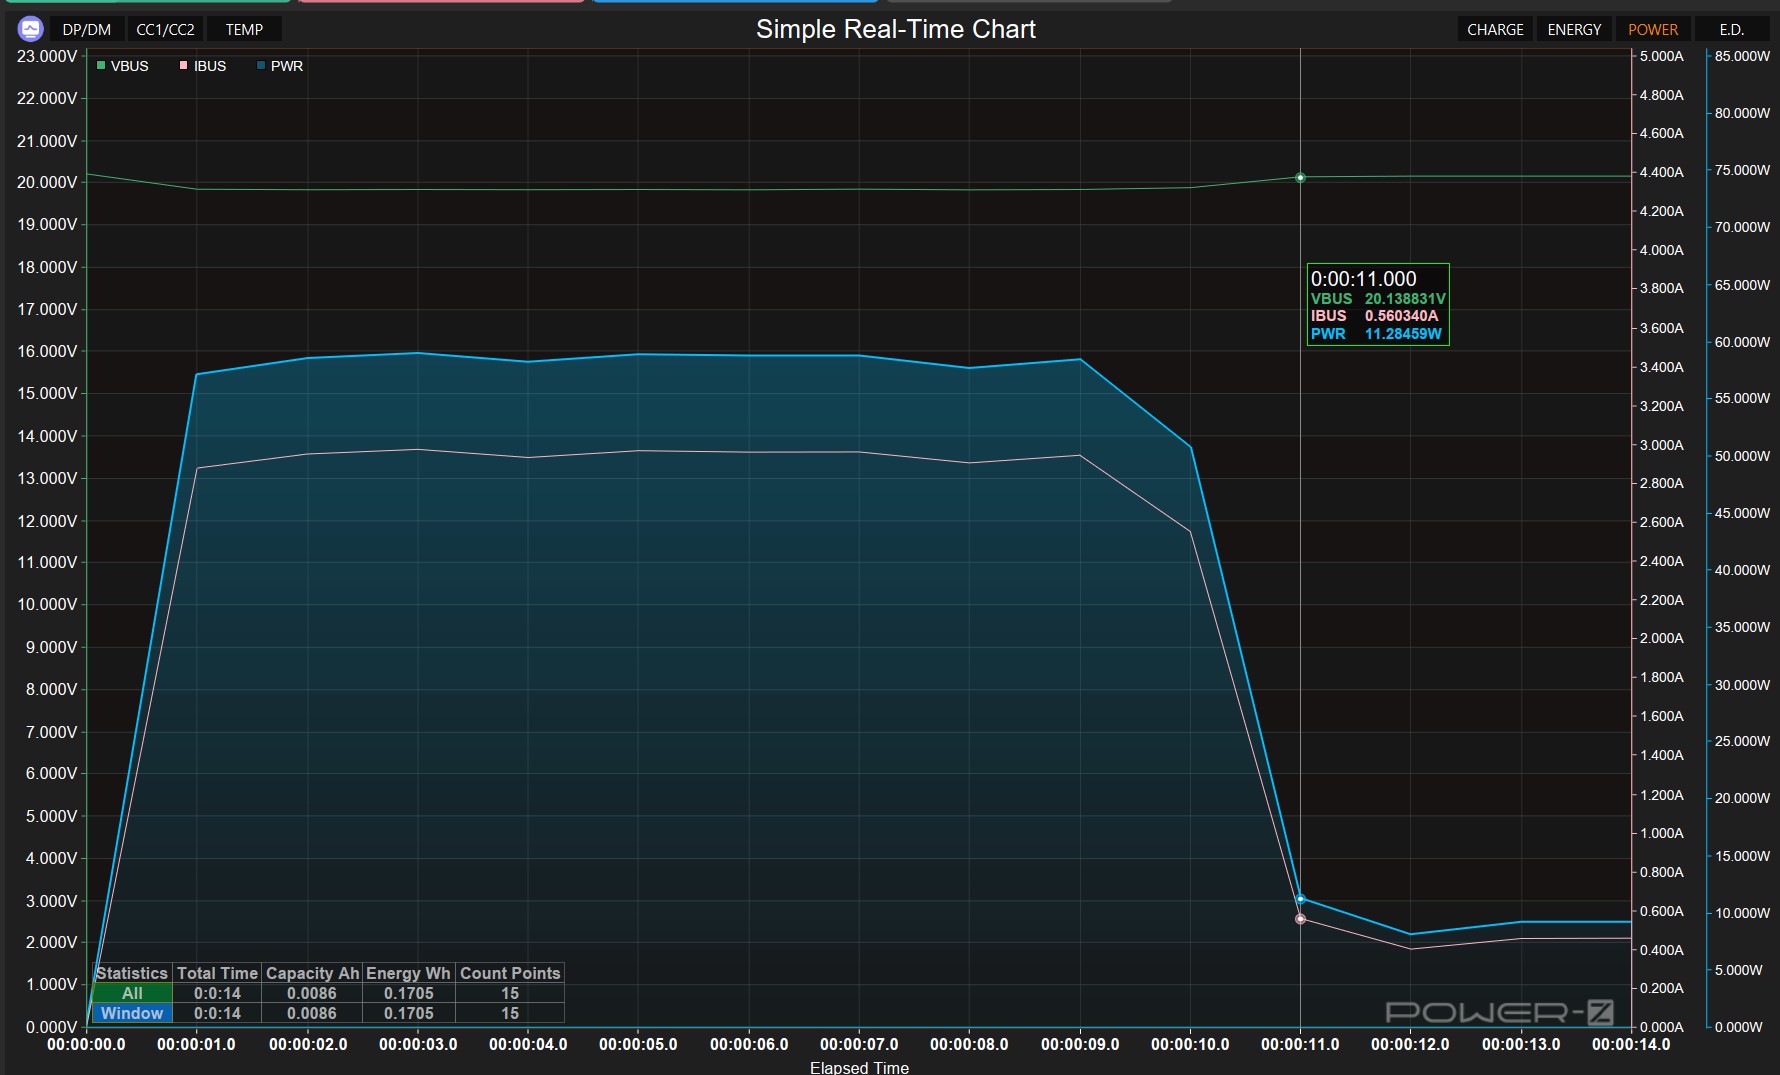Select the Window statistics row

[132, 1013]
